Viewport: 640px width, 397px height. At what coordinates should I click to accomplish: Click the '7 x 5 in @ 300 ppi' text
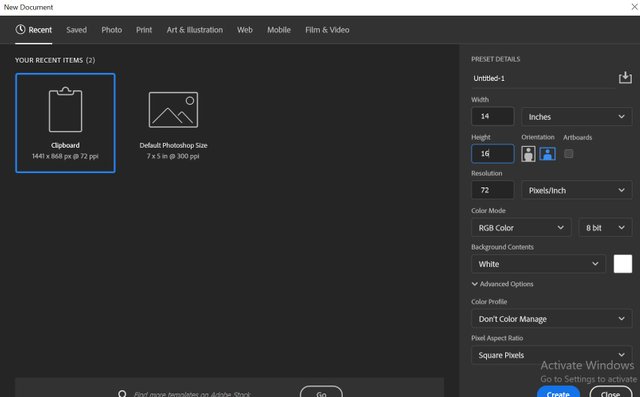pyautogui.click(x=173, y=156)
